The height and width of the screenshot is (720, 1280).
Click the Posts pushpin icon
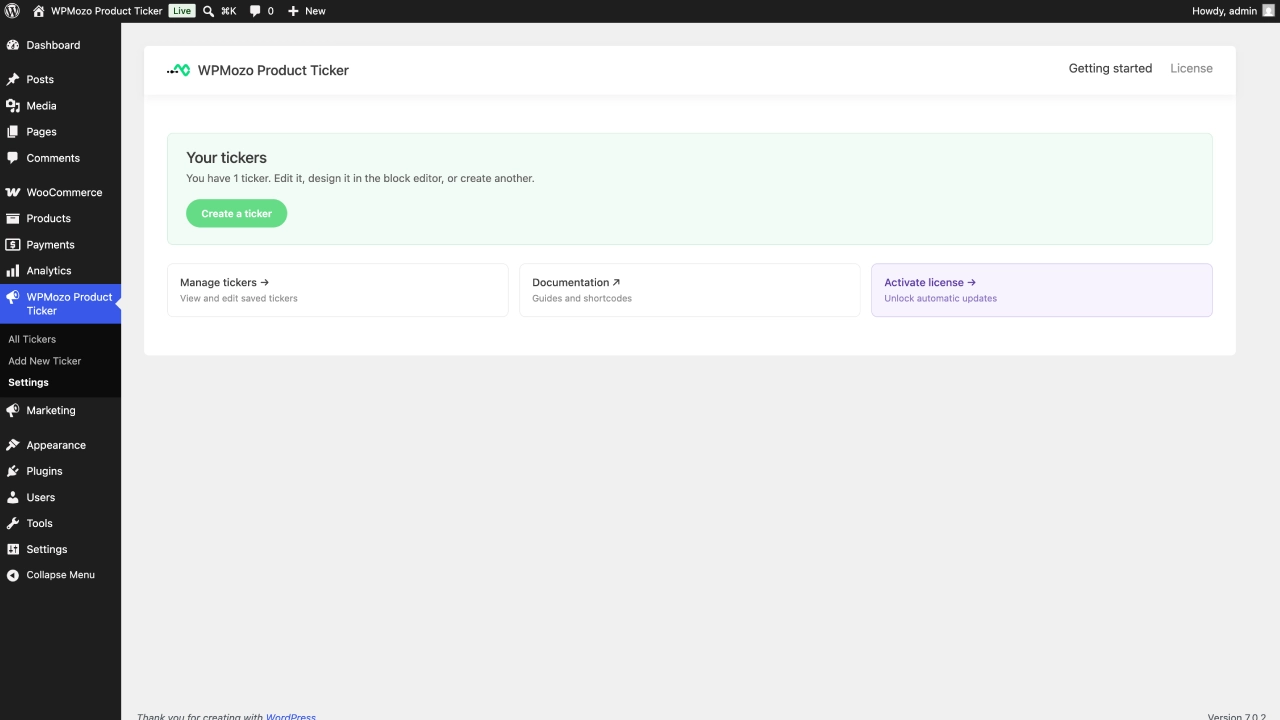[13, 79]
